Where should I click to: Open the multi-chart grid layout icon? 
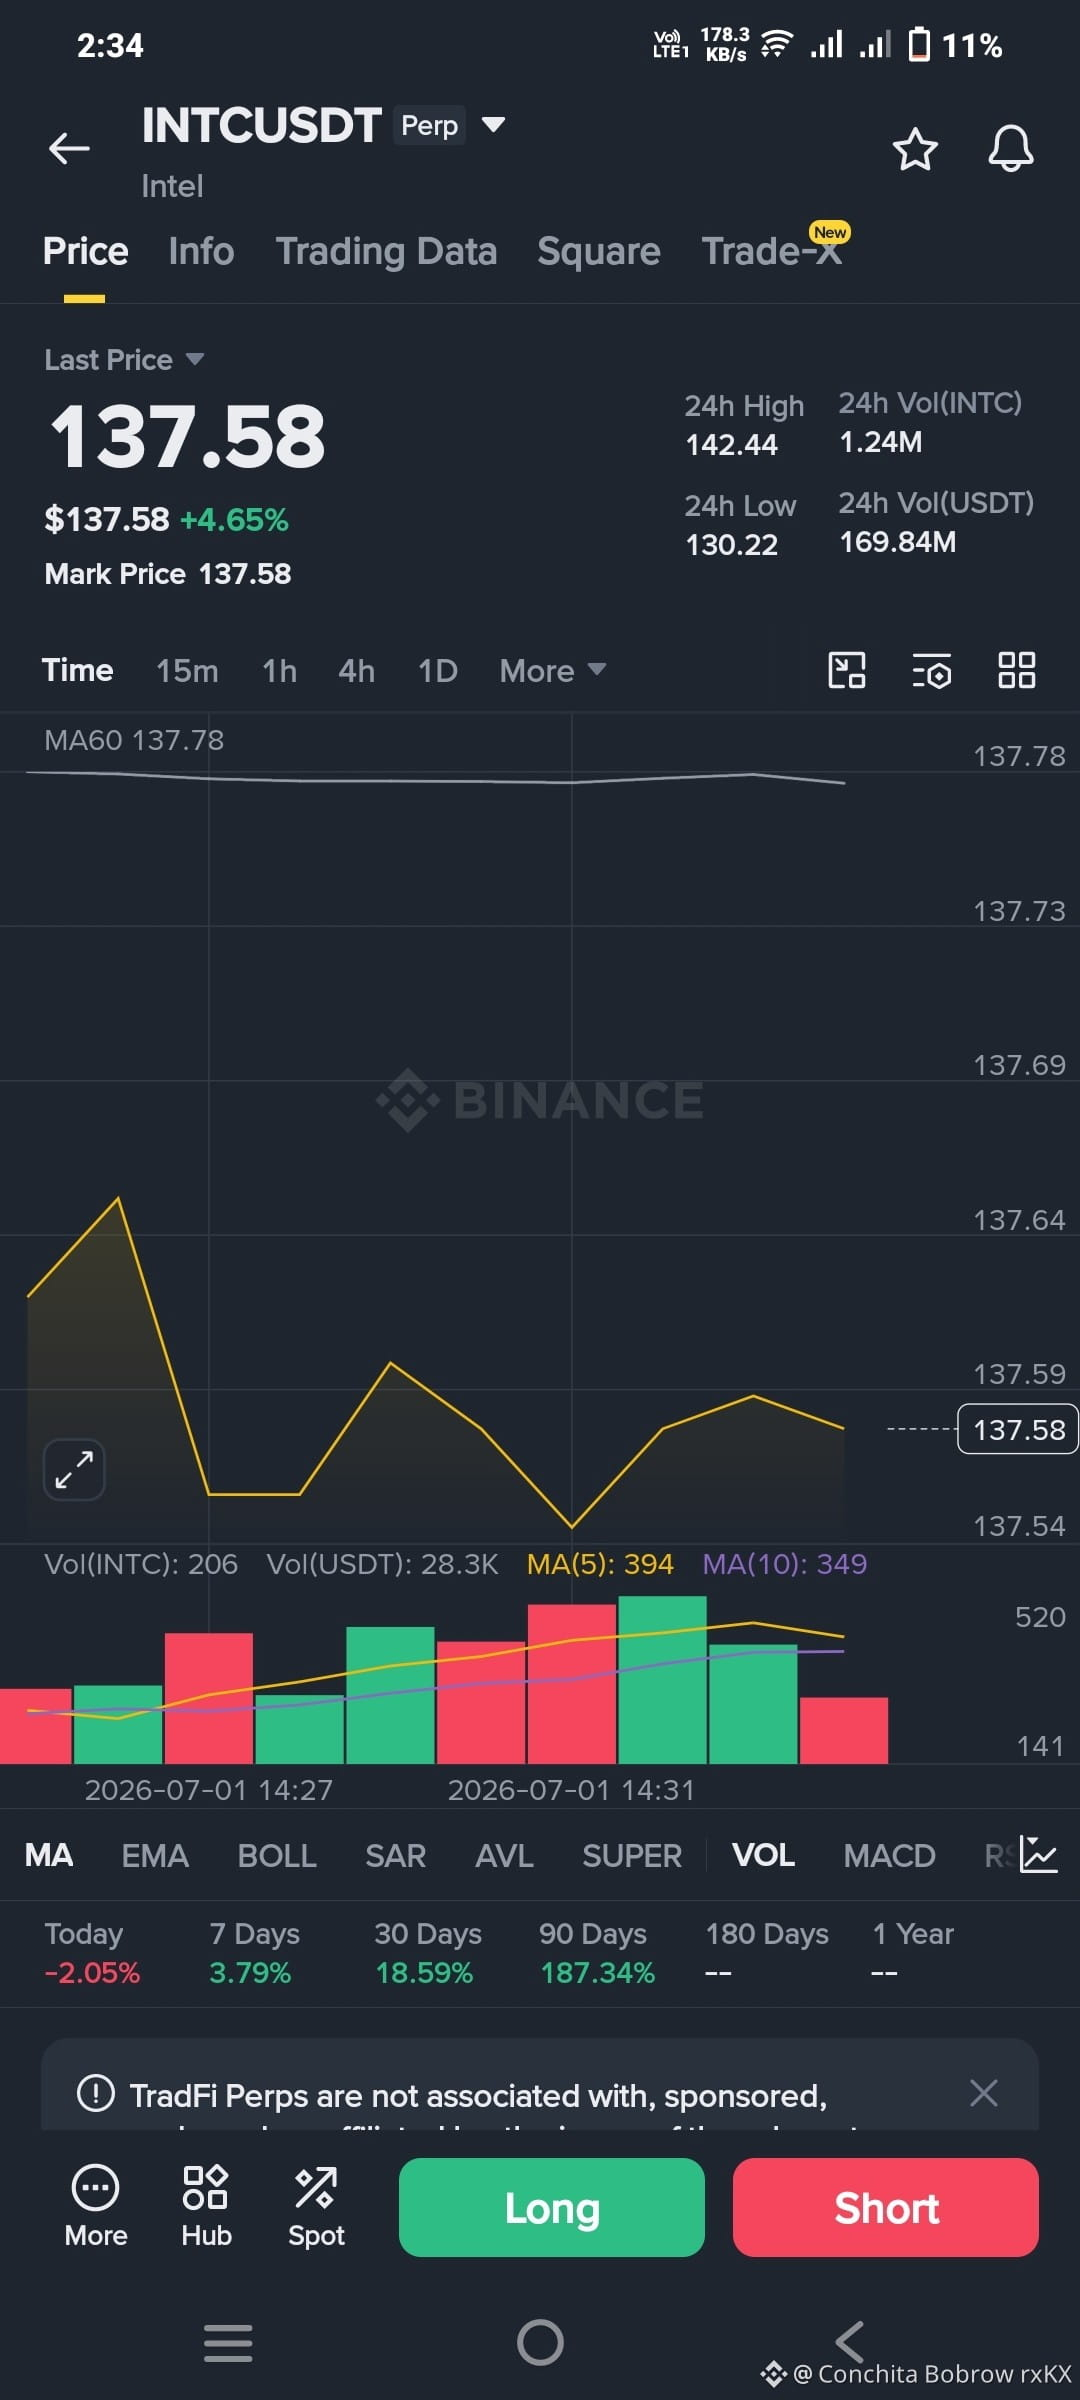click(1016, 670)
